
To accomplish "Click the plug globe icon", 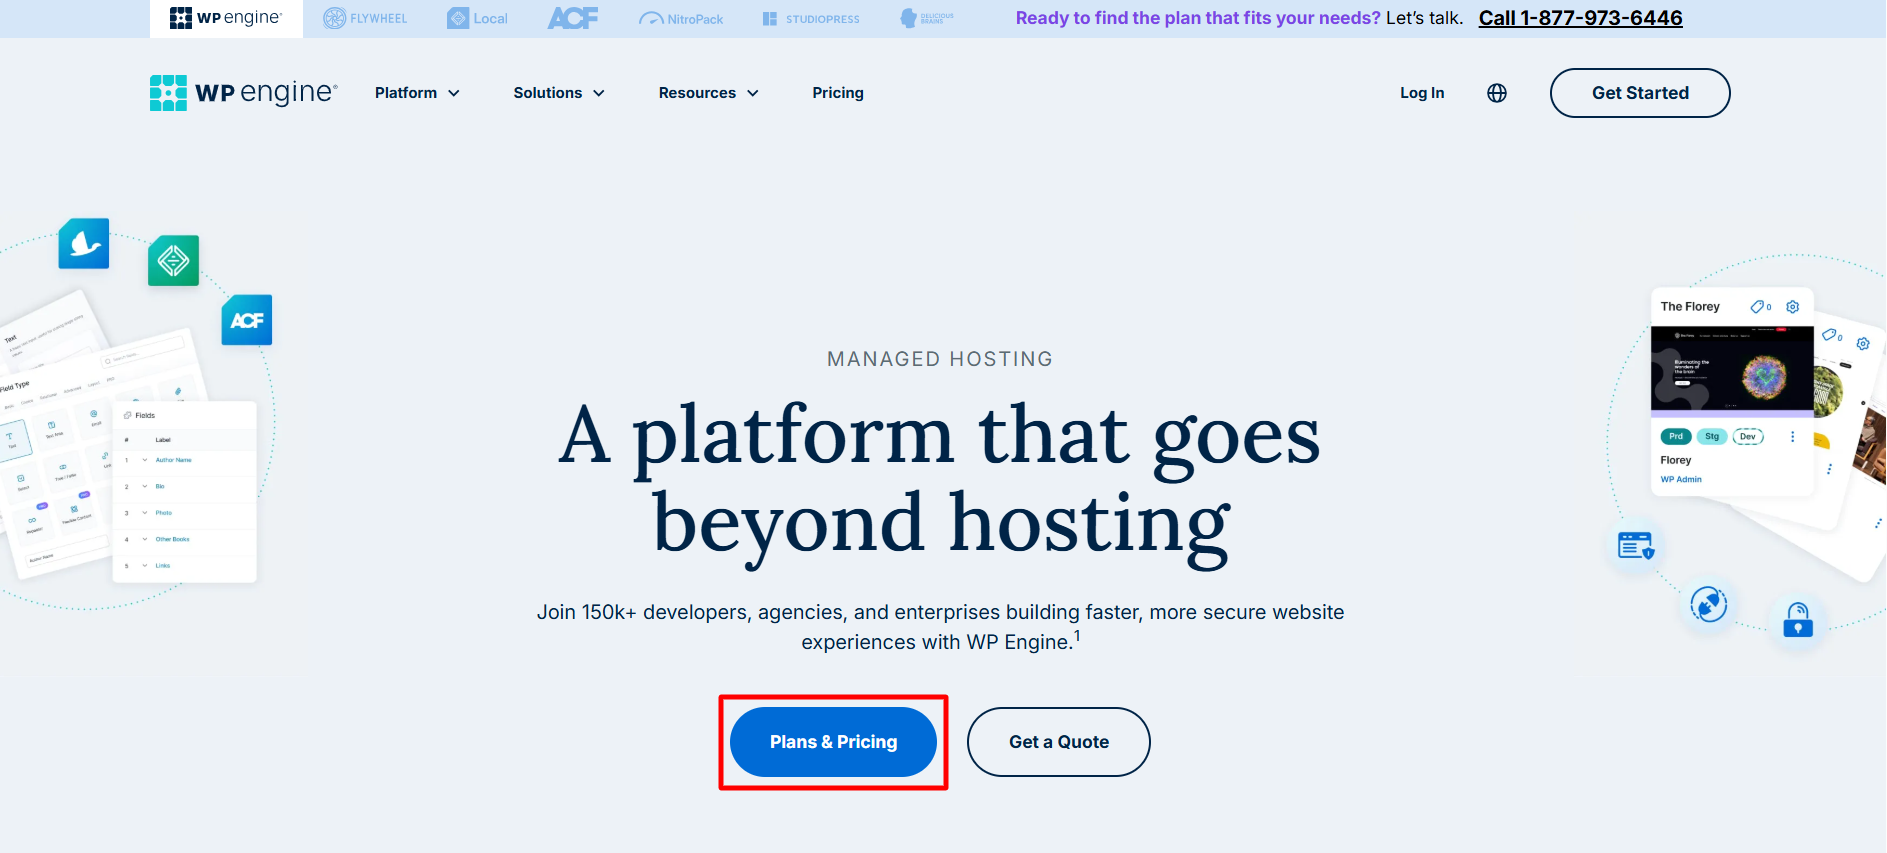I will tap(1709, 605).
